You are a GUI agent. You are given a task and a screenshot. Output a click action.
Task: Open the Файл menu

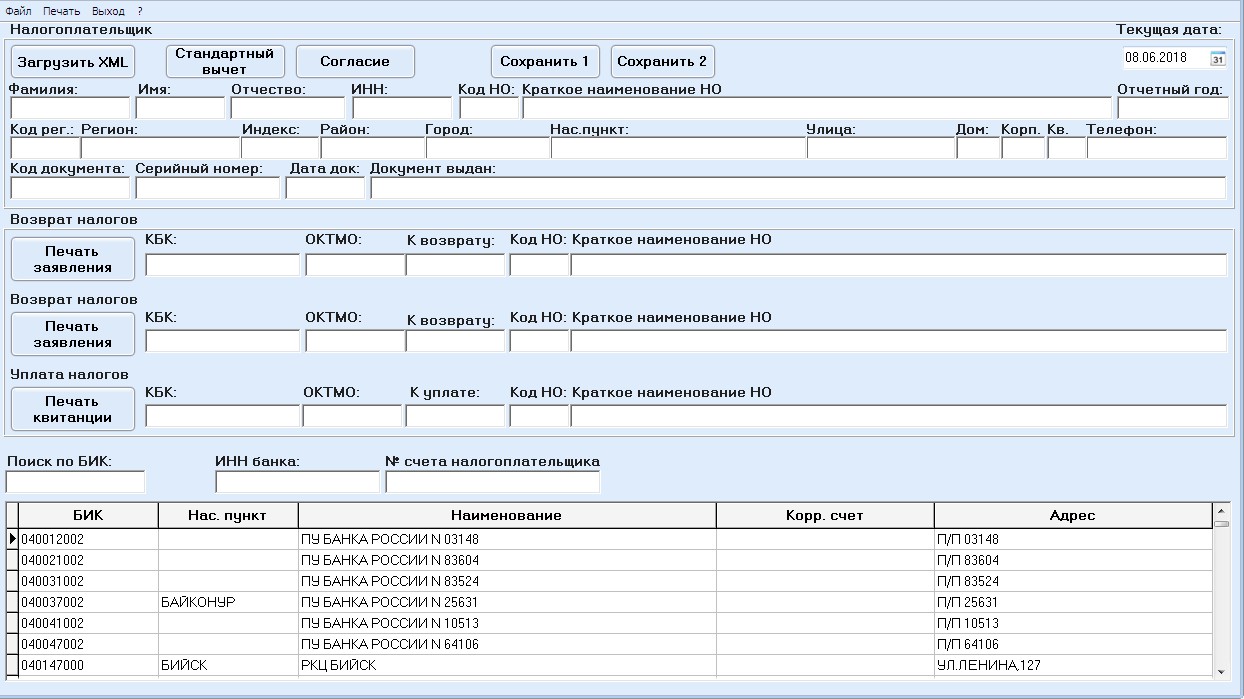click(18, 10)
